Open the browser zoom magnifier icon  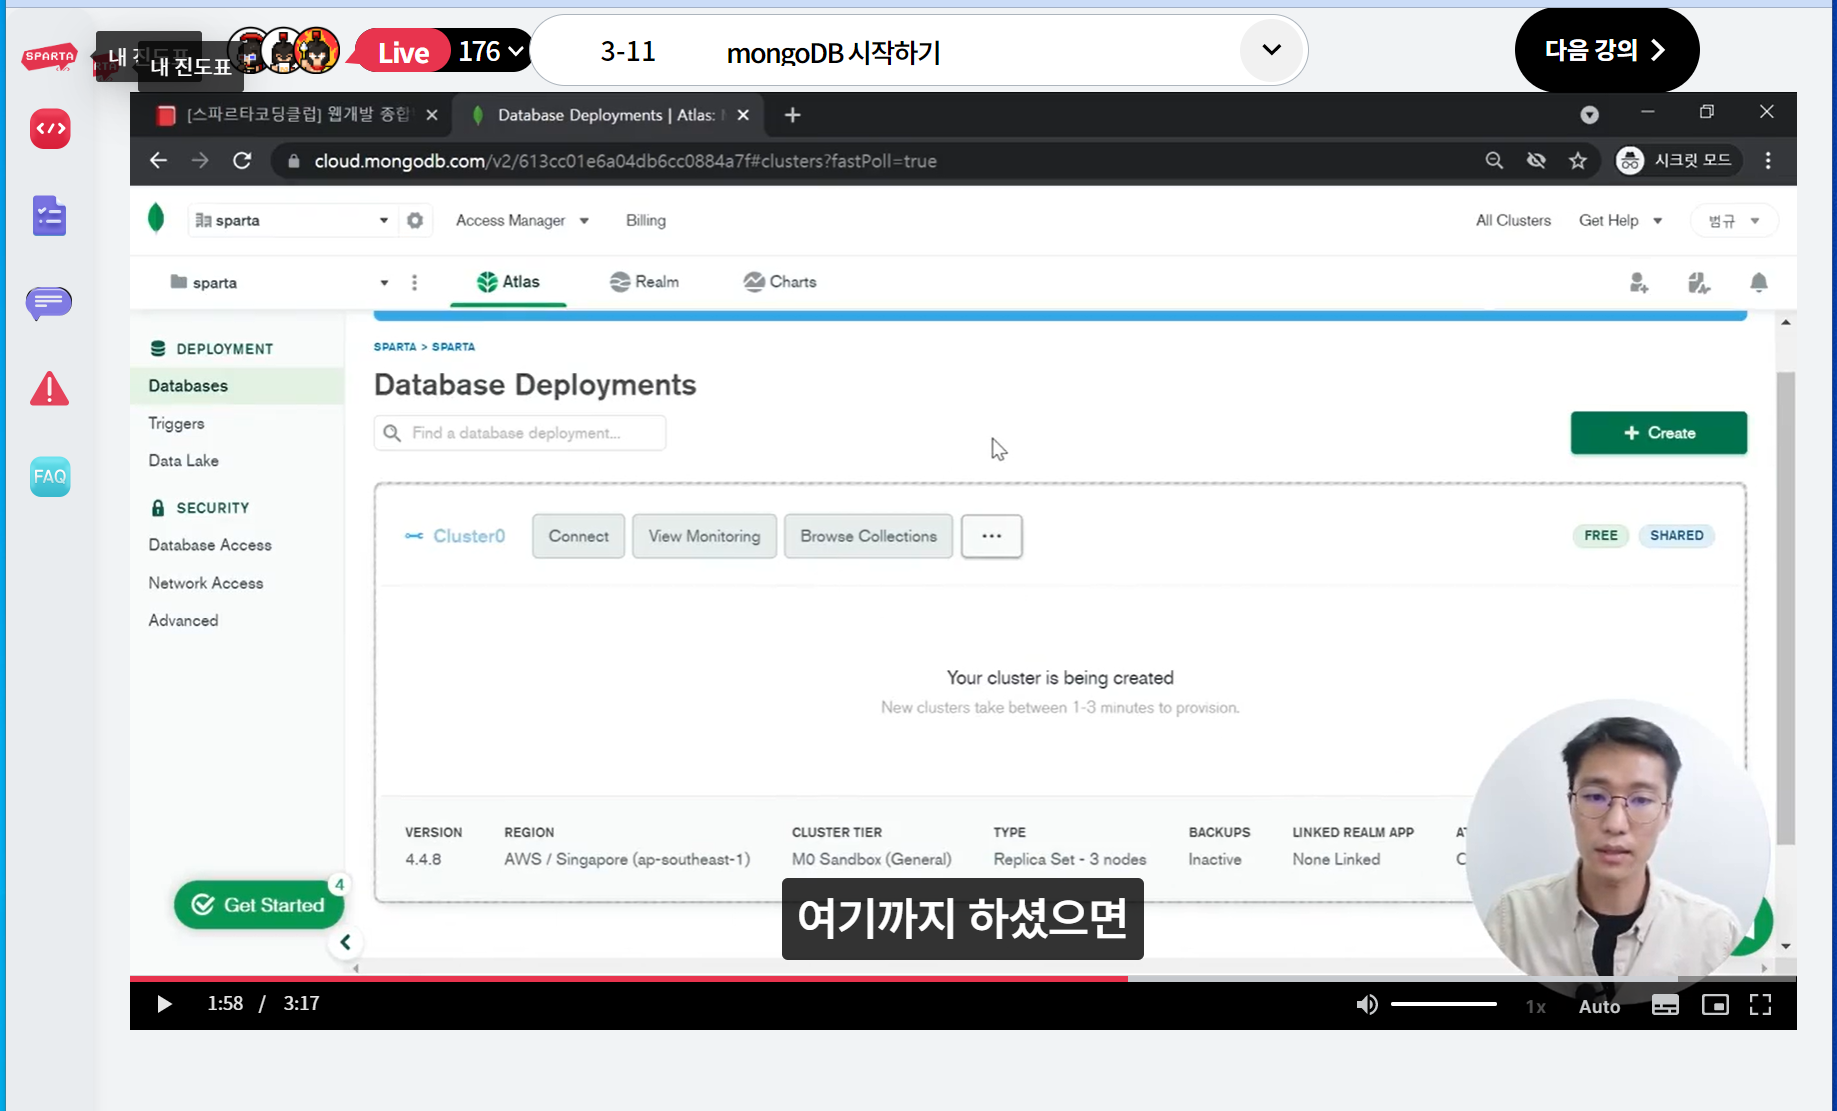(1494, 161)
